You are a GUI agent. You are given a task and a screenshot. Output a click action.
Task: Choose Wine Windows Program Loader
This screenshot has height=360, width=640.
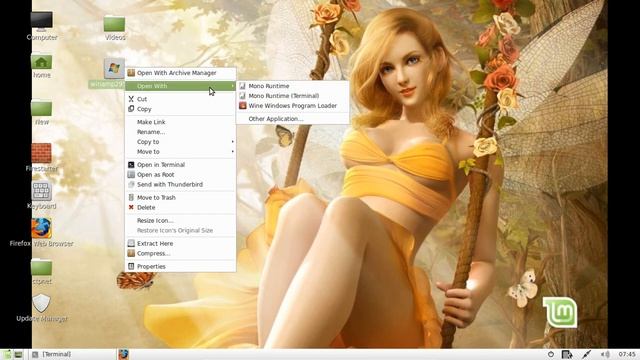click(x=293, y=106)
